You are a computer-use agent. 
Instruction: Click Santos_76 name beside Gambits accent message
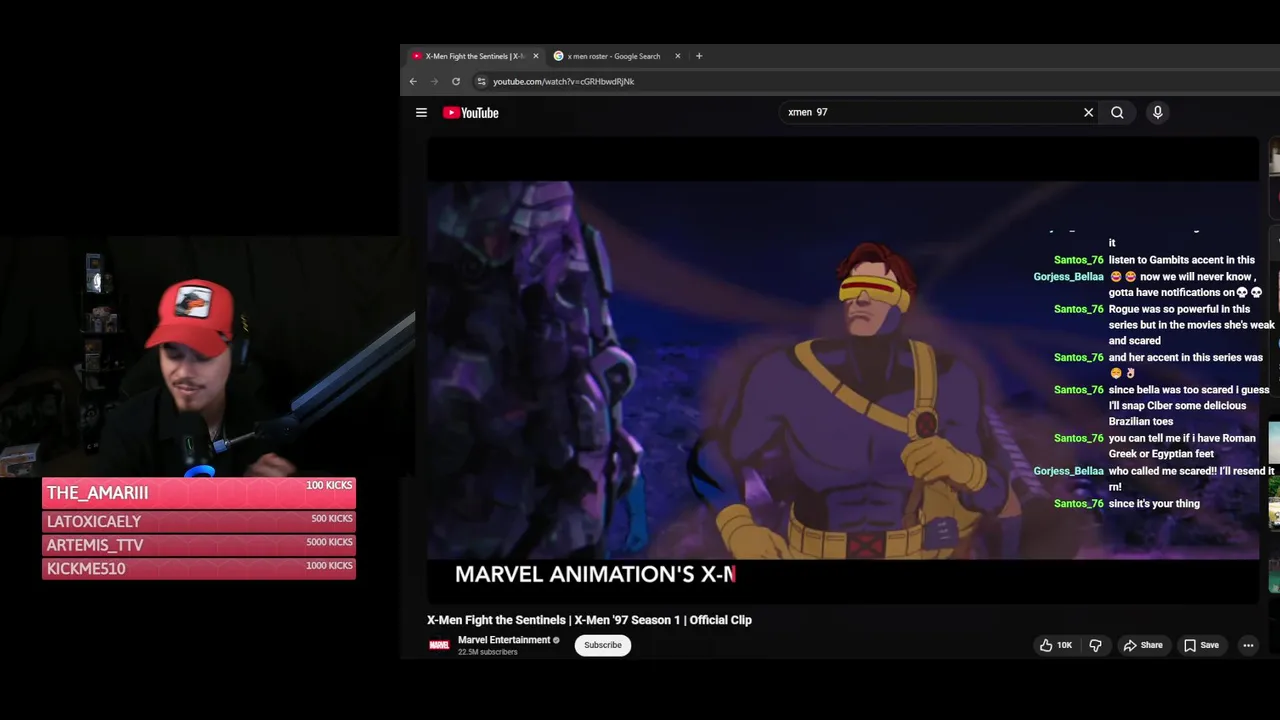pyautogui.click(x=1078, y=260)
